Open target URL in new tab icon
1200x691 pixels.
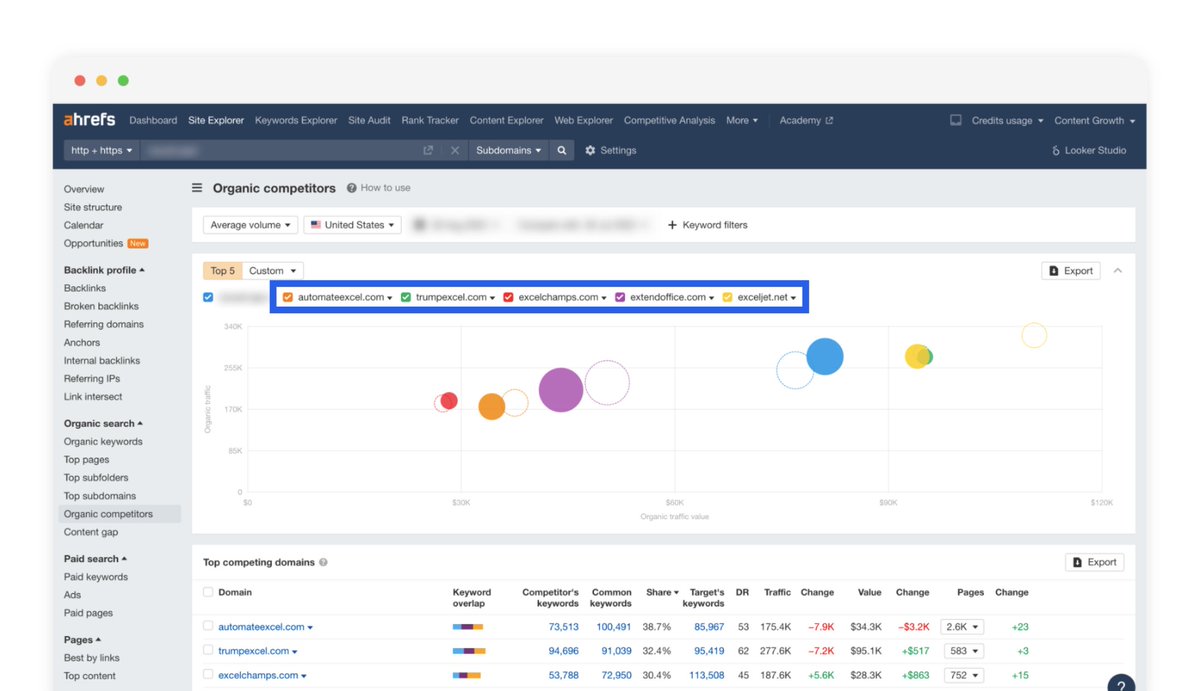428,150
